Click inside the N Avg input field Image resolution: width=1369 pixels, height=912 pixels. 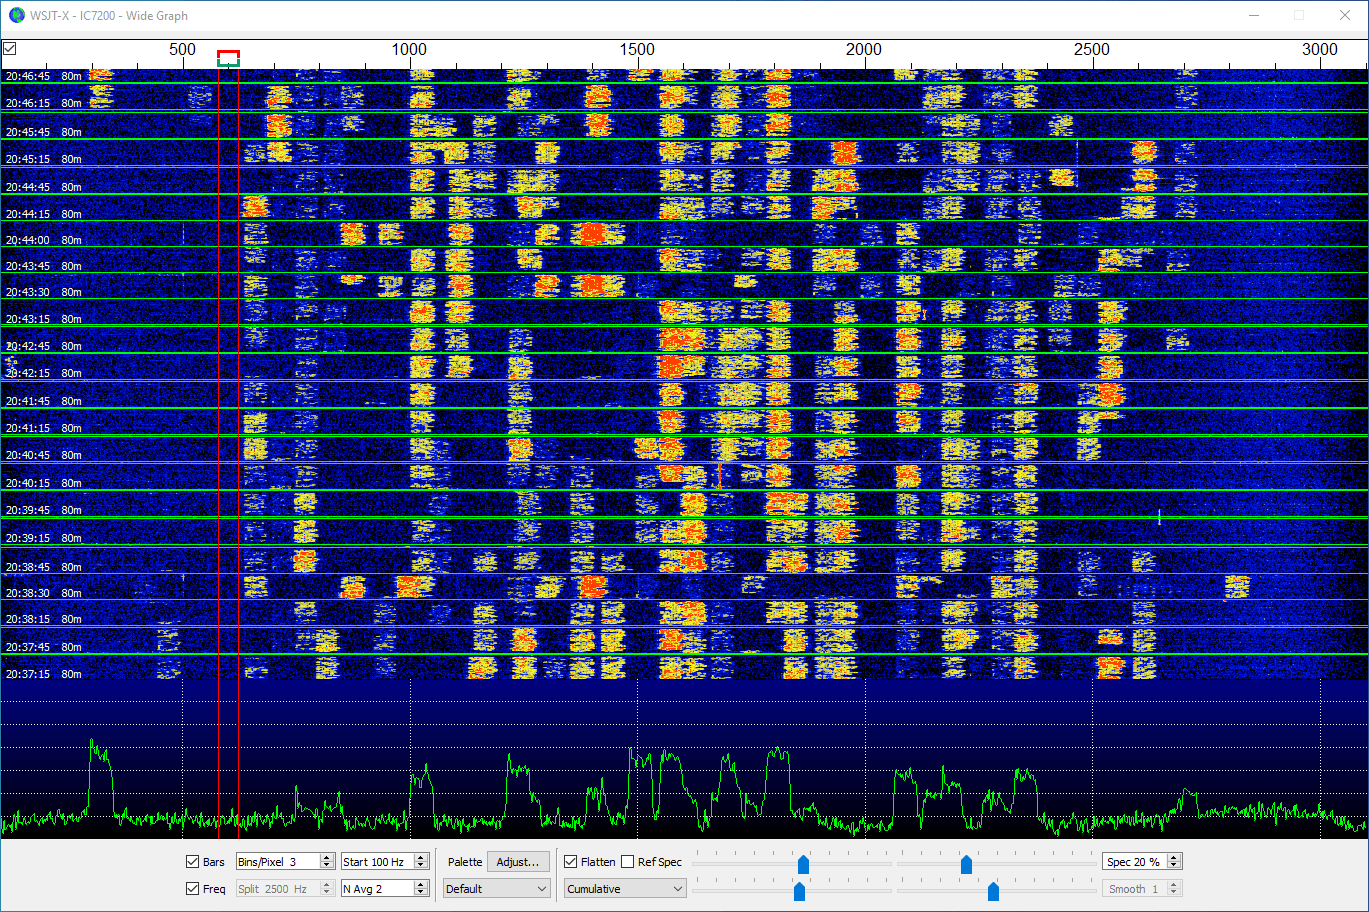coord(375,889)
